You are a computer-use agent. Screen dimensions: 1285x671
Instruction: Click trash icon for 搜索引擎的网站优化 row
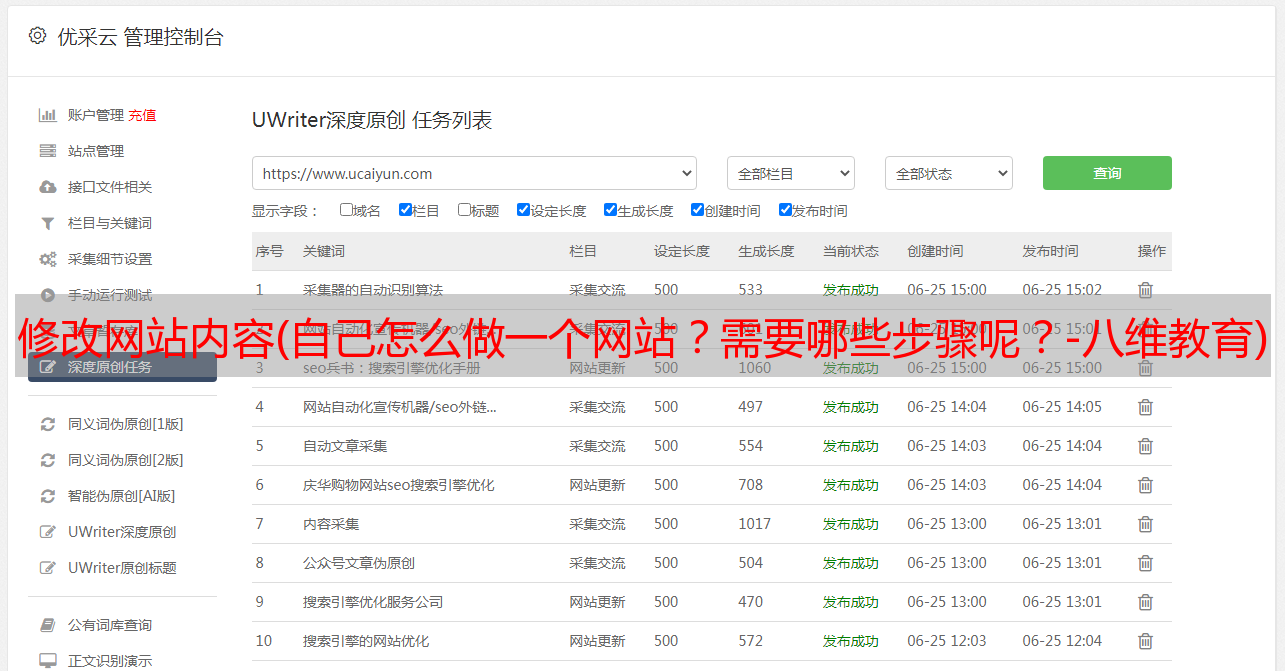click(1146, 641)
